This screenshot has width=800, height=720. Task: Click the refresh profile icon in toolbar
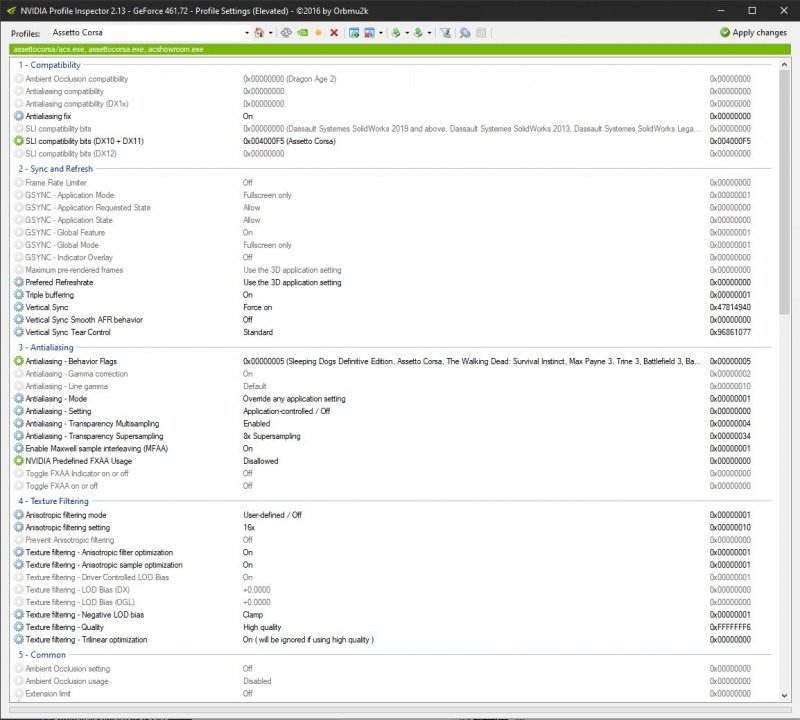pyautogui.click(x=286, y=33)
